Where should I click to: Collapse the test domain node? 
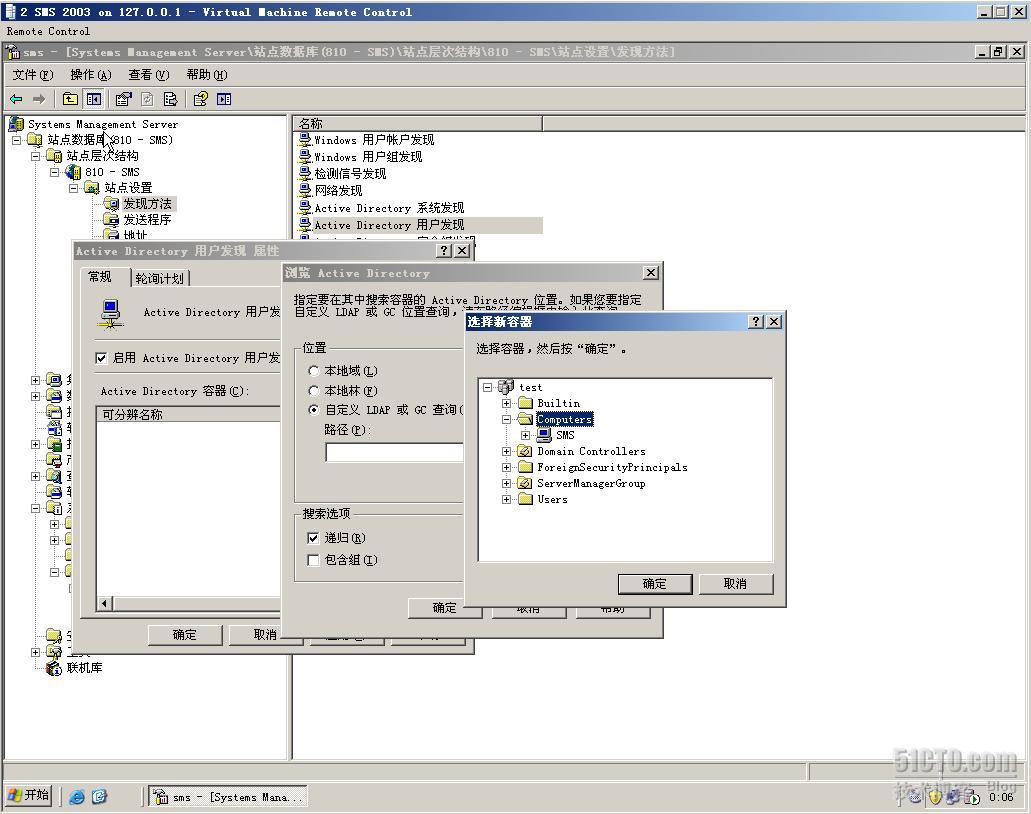487,387
